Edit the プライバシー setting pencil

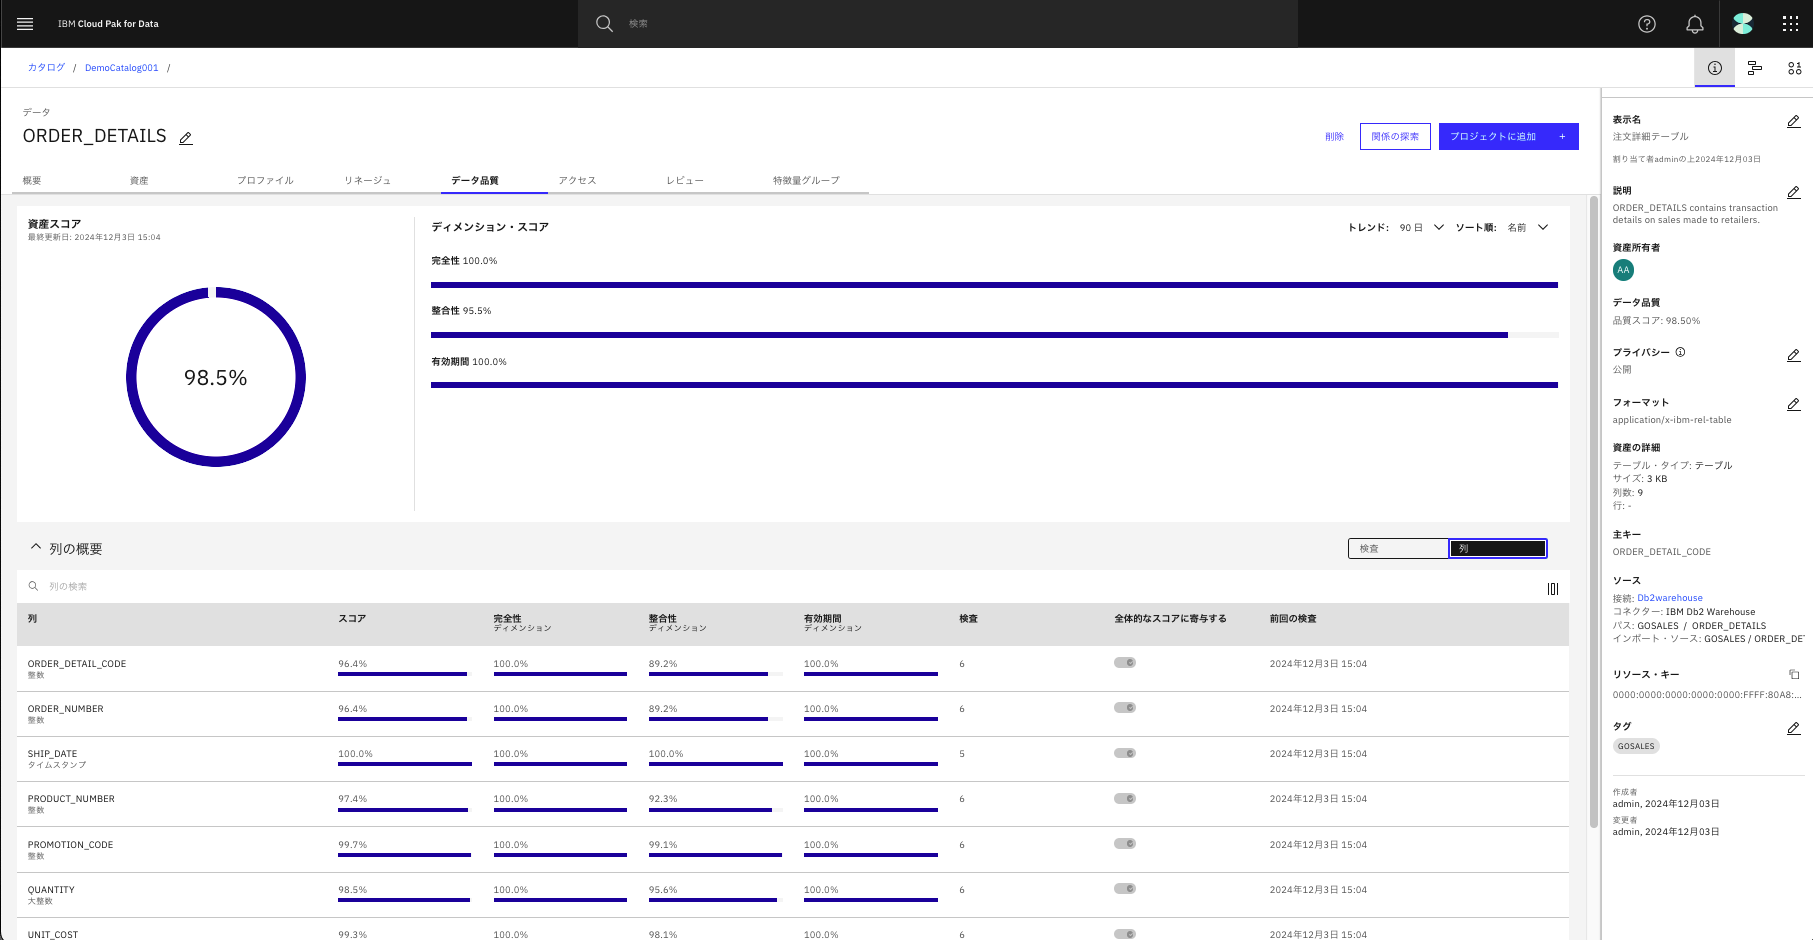coord(1794,355)
